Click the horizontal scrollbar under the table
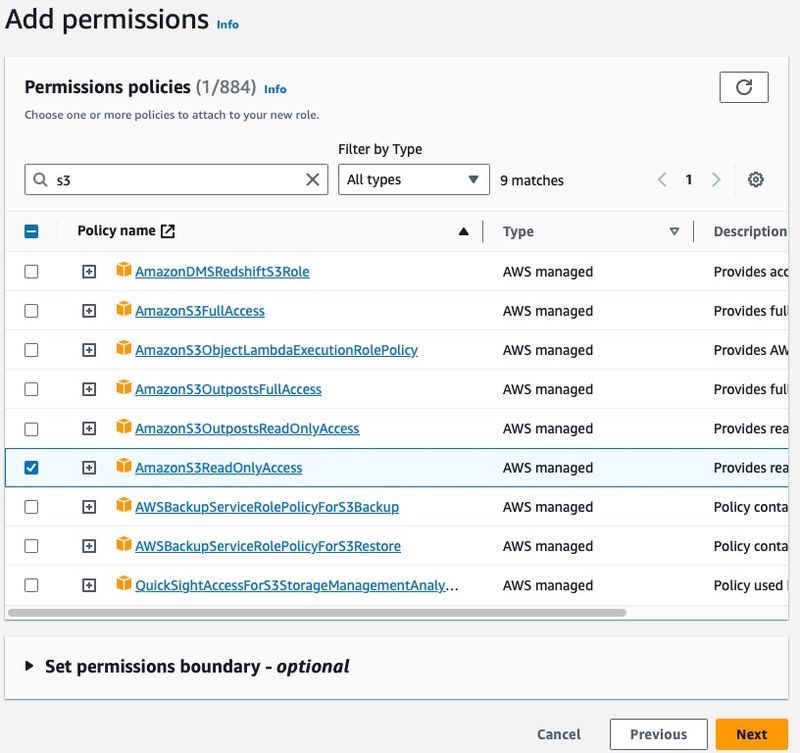800x753 pixels. click(317, 612)
